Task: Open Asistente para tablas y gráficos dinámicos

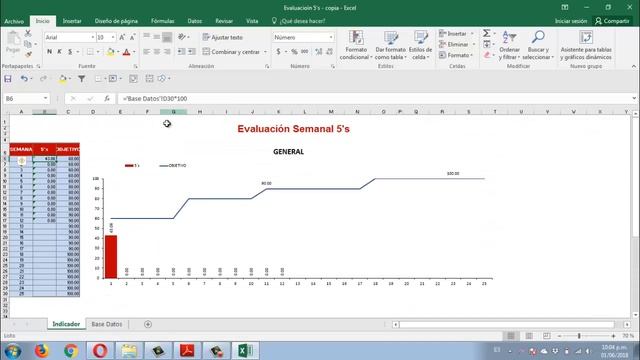Action: [x=586, y=45]
